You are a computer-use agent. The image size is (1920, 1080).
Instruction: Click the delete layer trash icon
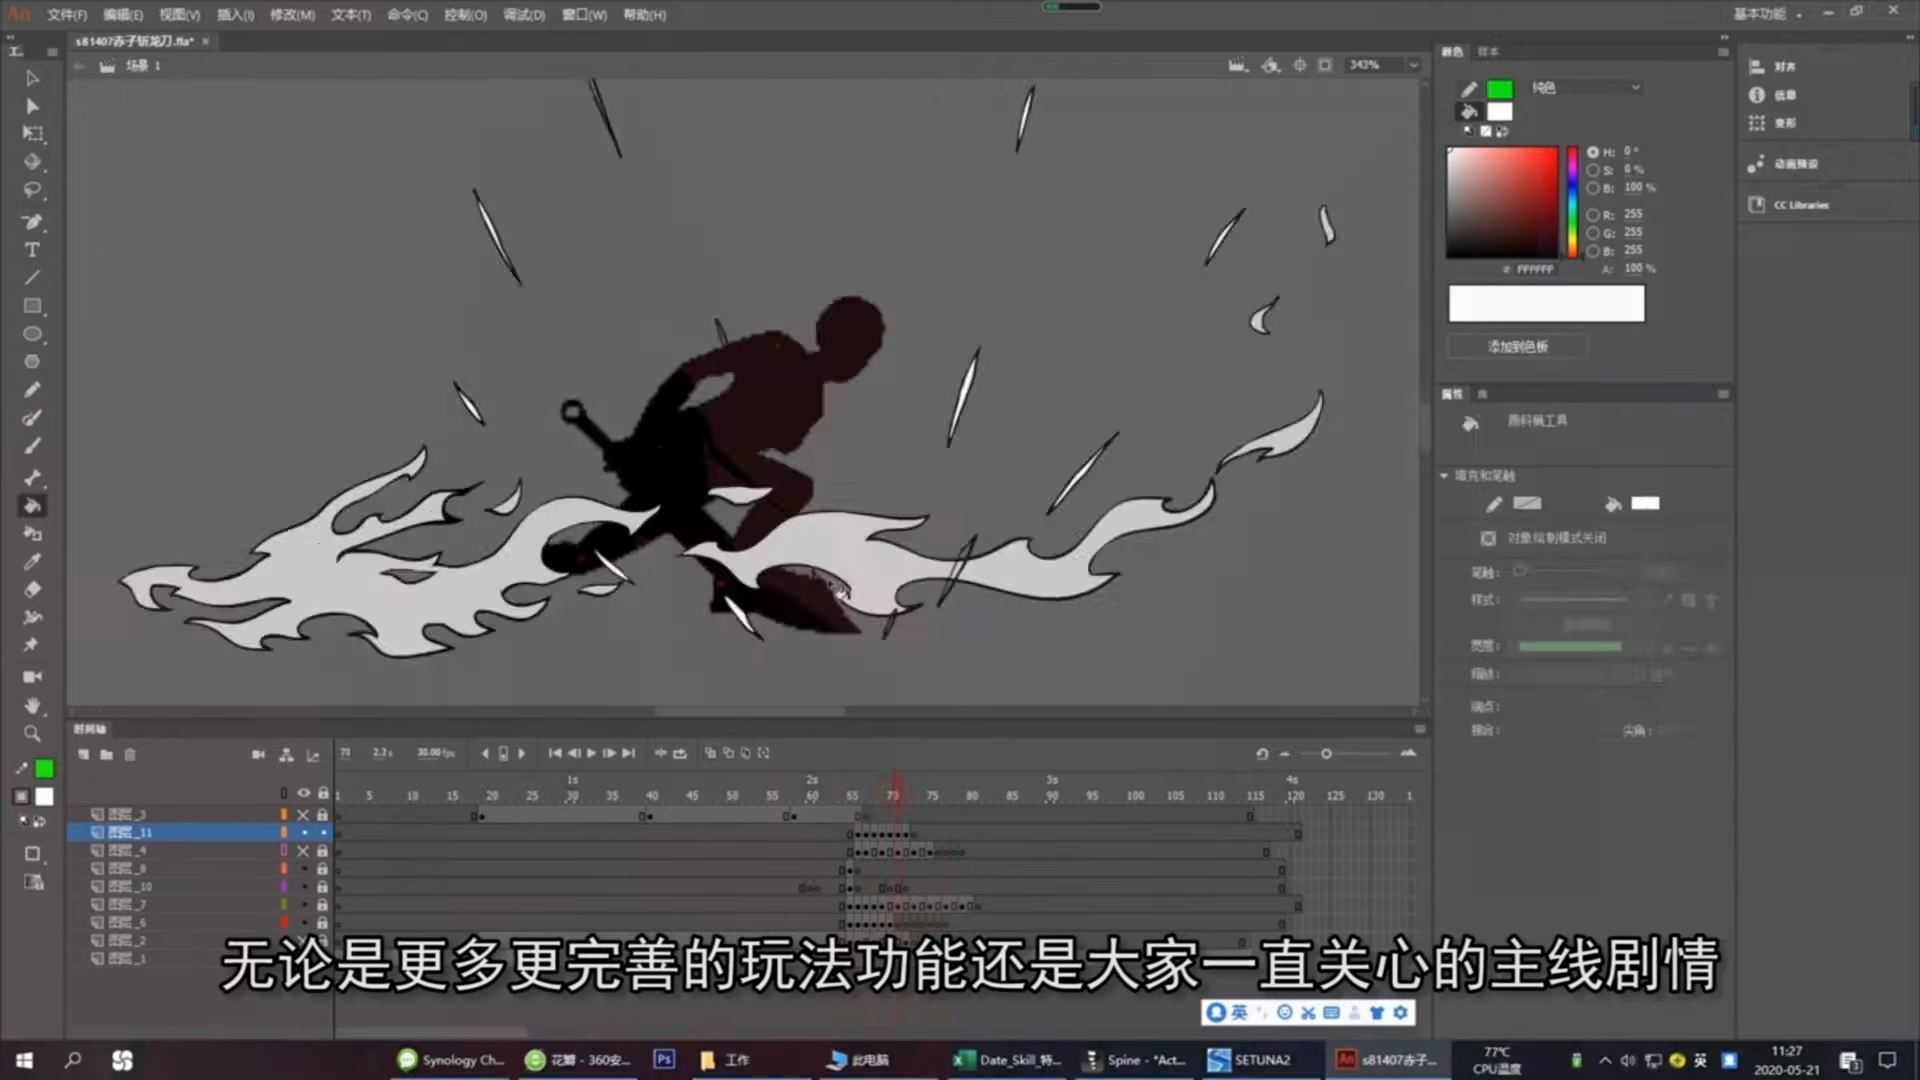(130, 755)
